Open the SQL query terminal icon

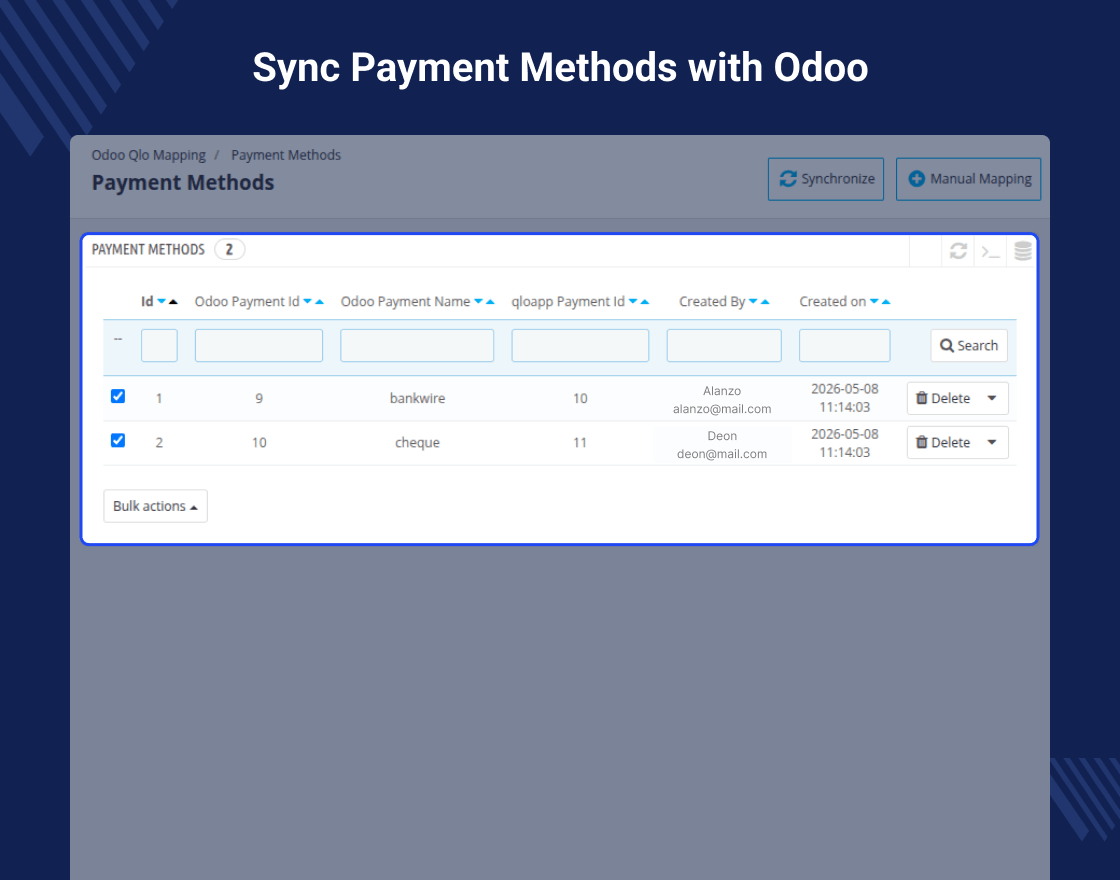[x=990, y=251]
